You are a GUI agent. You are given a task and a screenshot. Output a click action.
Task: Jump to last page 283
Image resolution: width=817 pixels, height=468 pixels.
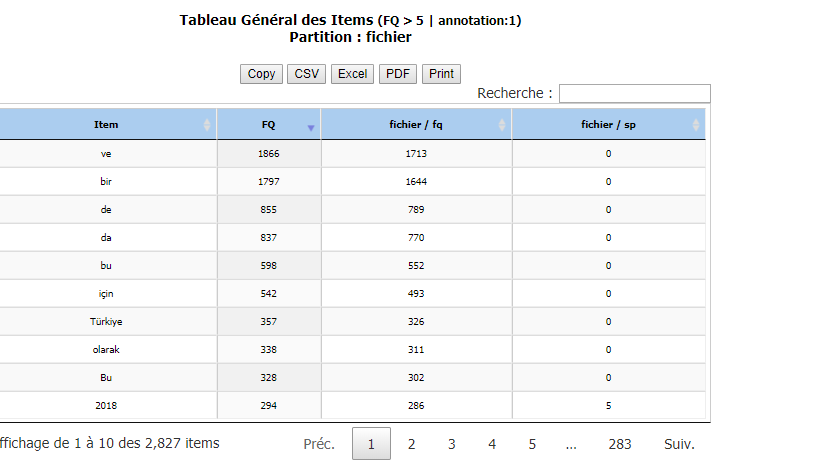pyautogui.click(x=620, y=444)
